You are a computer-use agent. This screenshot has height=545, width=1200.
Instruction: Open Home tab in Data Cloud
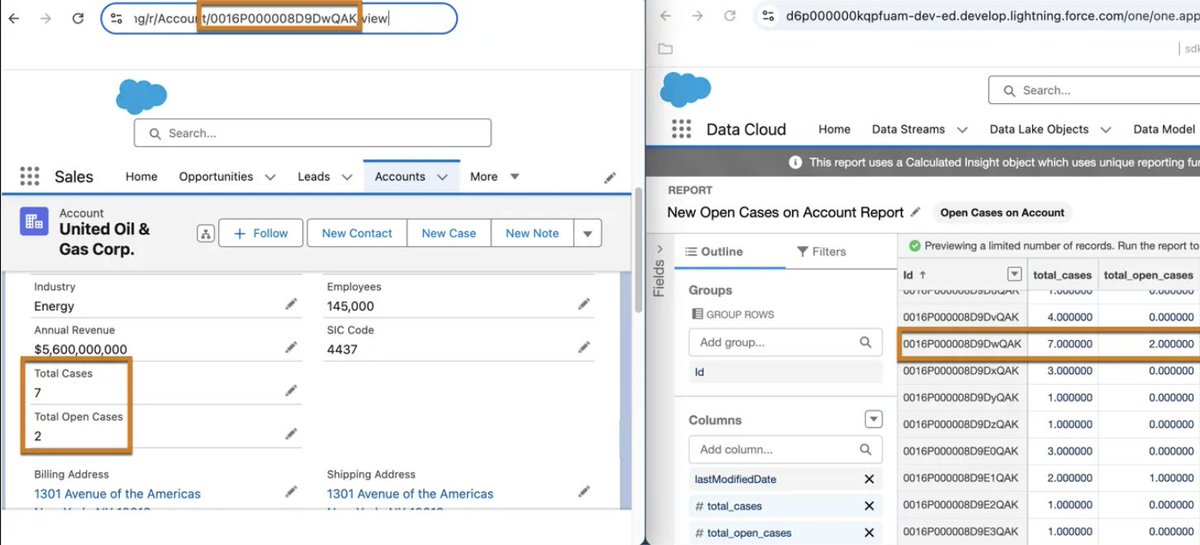(x=834, y=129)
